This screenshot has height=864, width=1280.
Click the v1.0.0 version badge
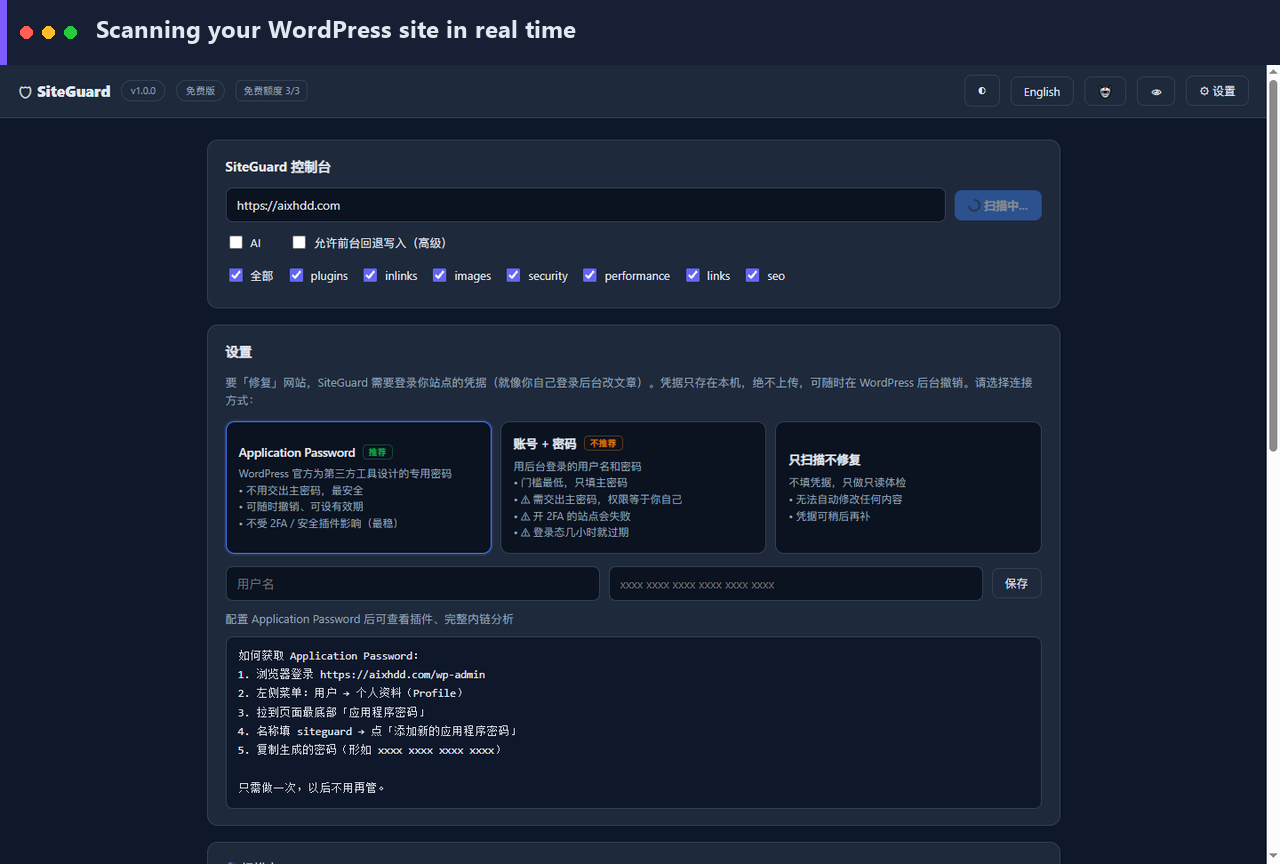pos(143,91)
